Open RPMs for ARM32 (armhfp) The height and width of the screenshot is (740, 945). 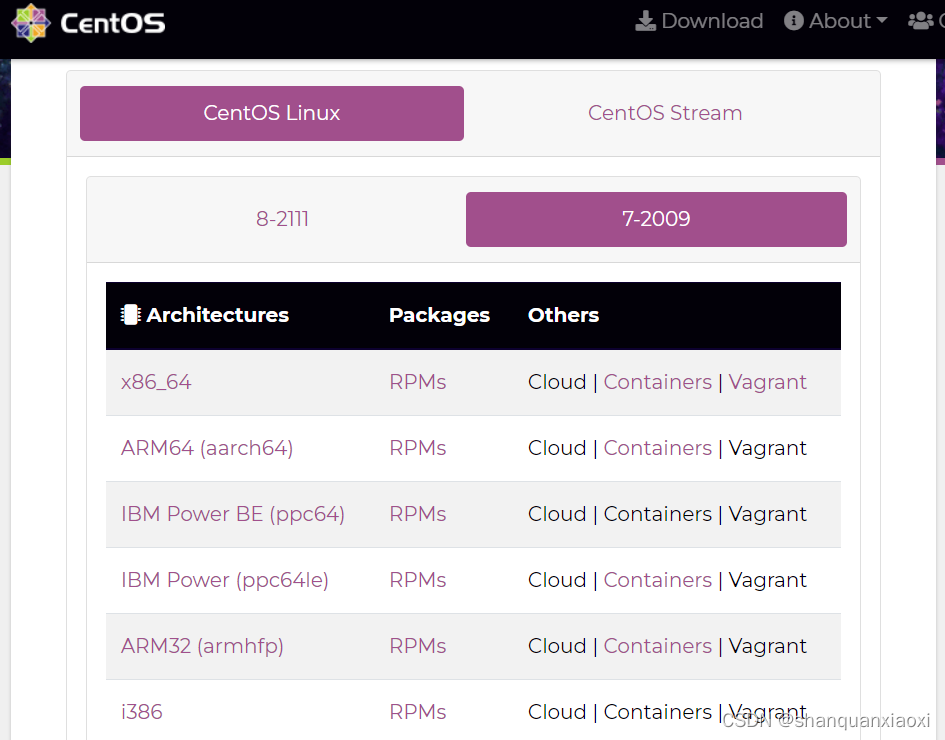(x=418, y=646)
